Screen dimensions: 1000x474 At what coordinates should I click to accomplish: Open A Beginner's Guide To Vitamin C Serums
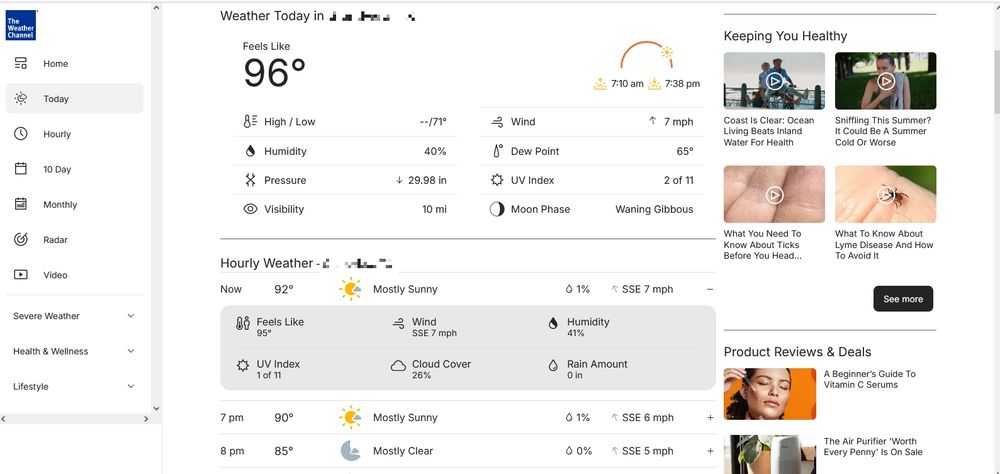click(869, 380)
